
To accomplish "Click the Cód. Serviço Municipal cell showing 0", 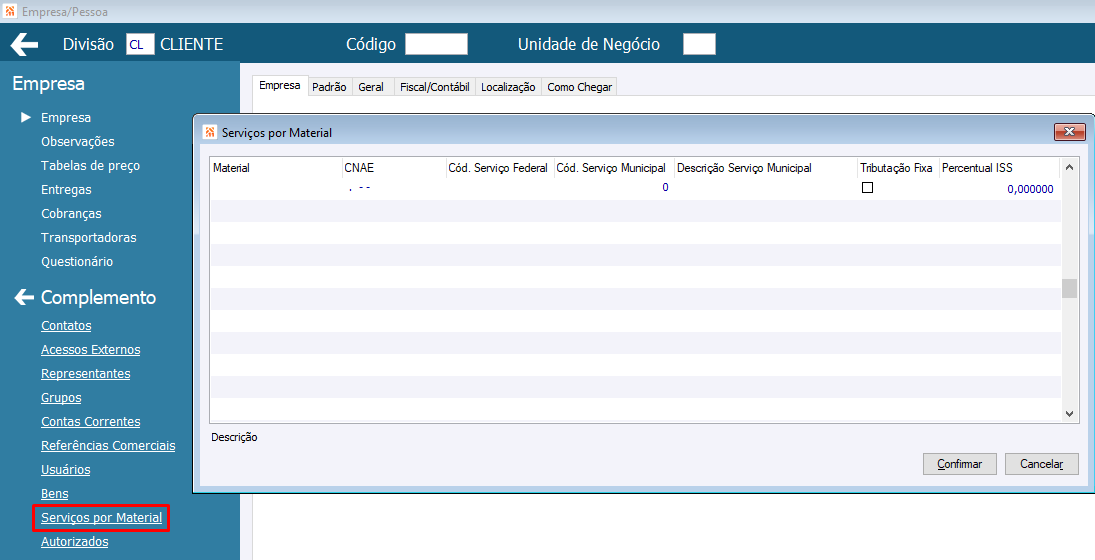I will (615, 189).
